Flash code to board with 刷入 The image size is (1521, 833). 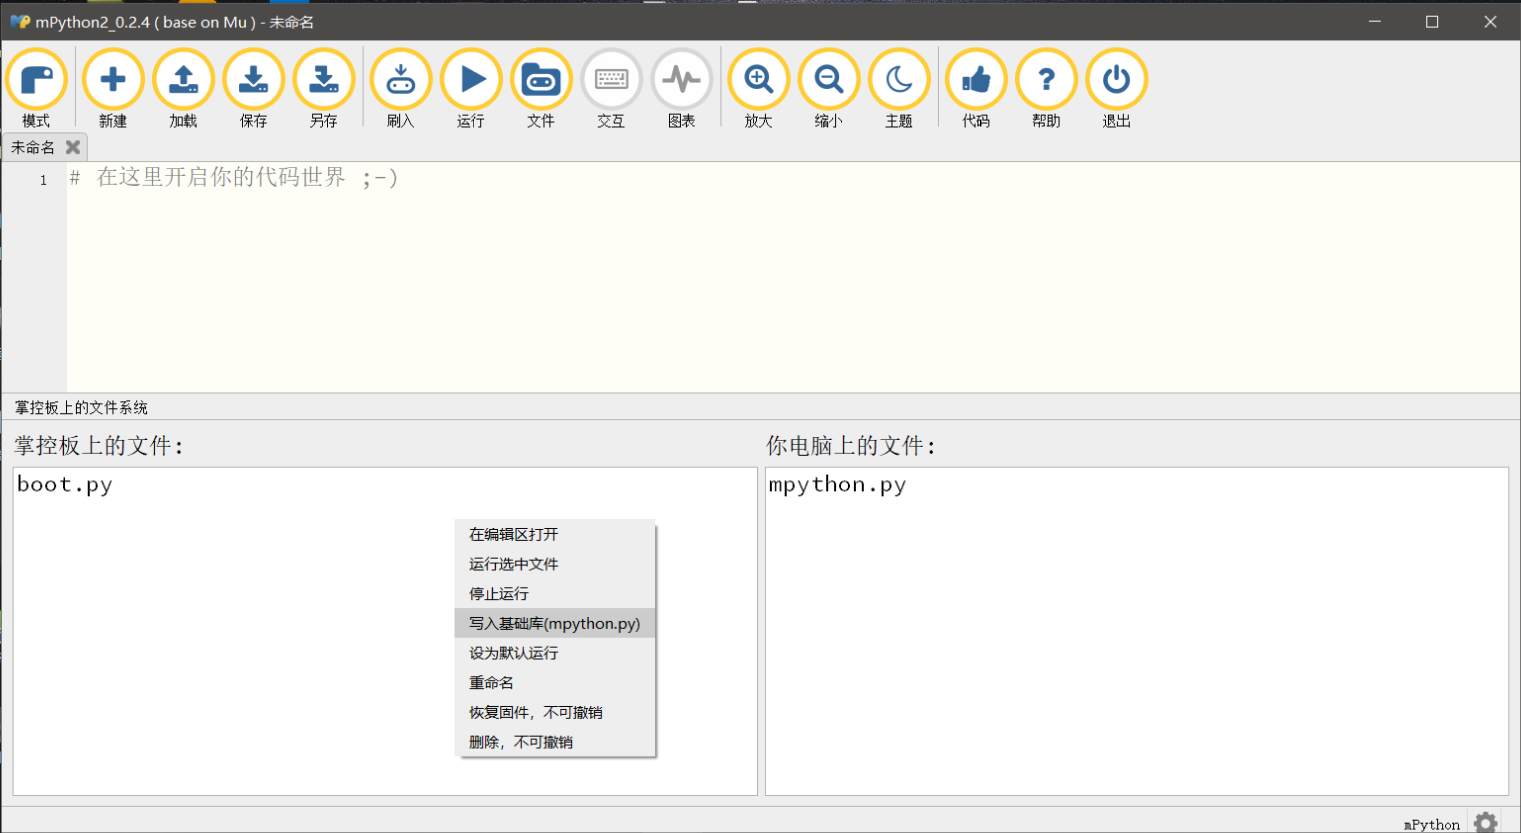click(400, 88)
